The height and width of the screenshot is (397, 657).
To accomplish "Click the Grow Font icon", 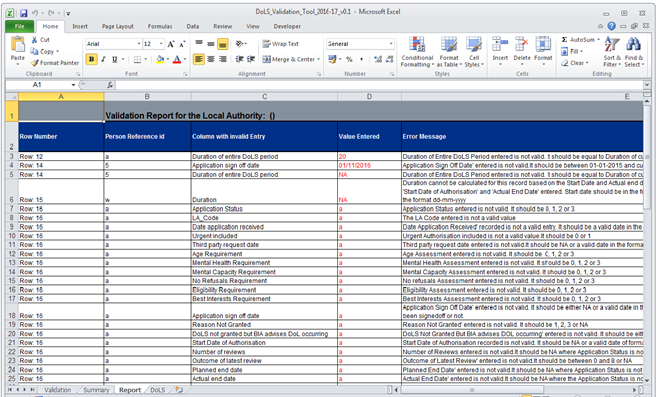I will [171, 44].
